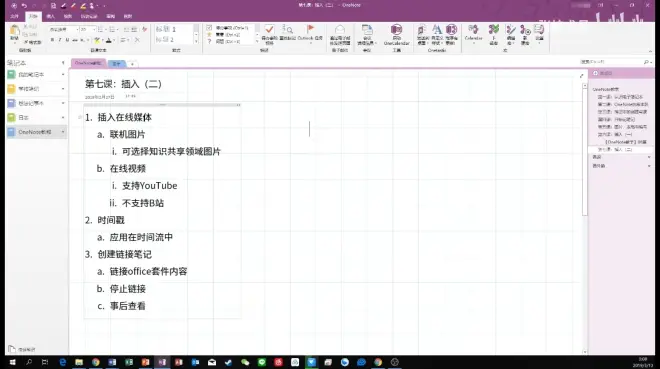Image resolution: width=660 pixels, height=369 pixels.
Task: Select the Heading 1 style
Action: (x=174, y=29)
